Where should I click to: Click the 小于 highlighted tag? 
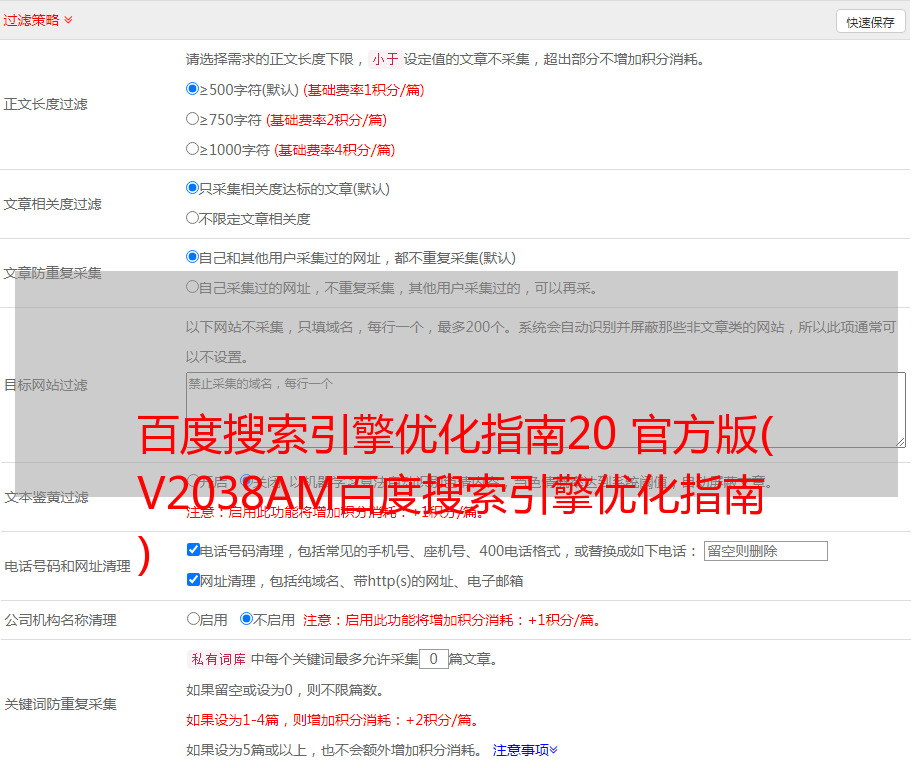[385, 59]
